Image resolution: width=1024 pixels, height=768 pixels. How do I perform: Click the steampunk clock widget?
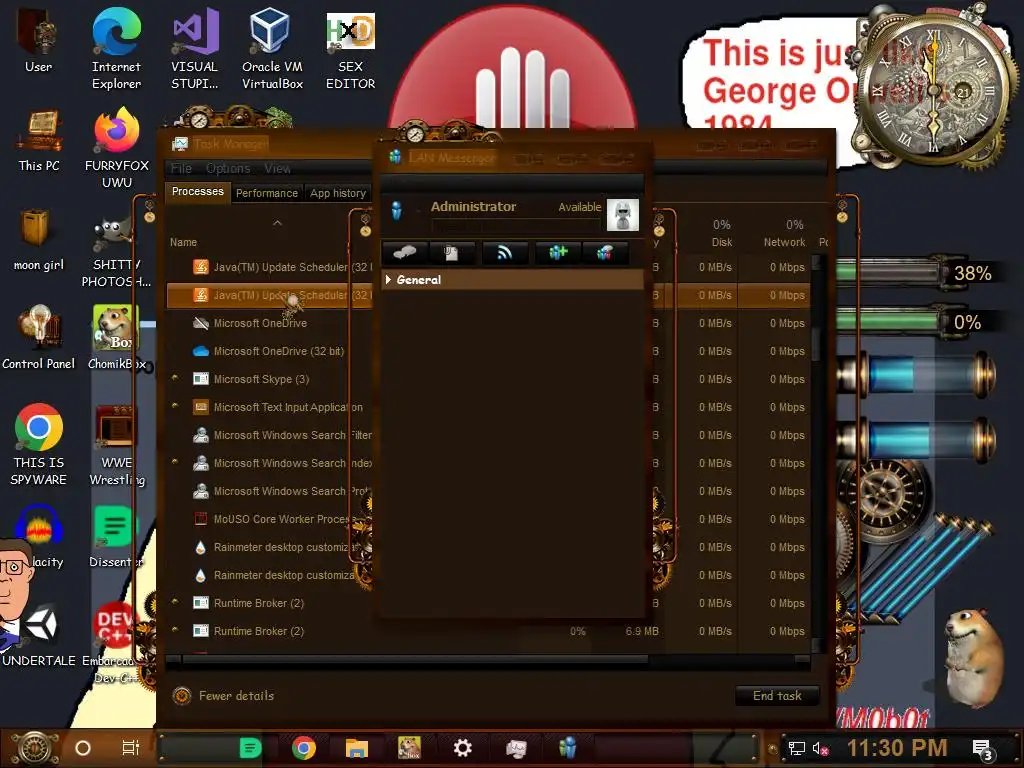pos(933,91)
